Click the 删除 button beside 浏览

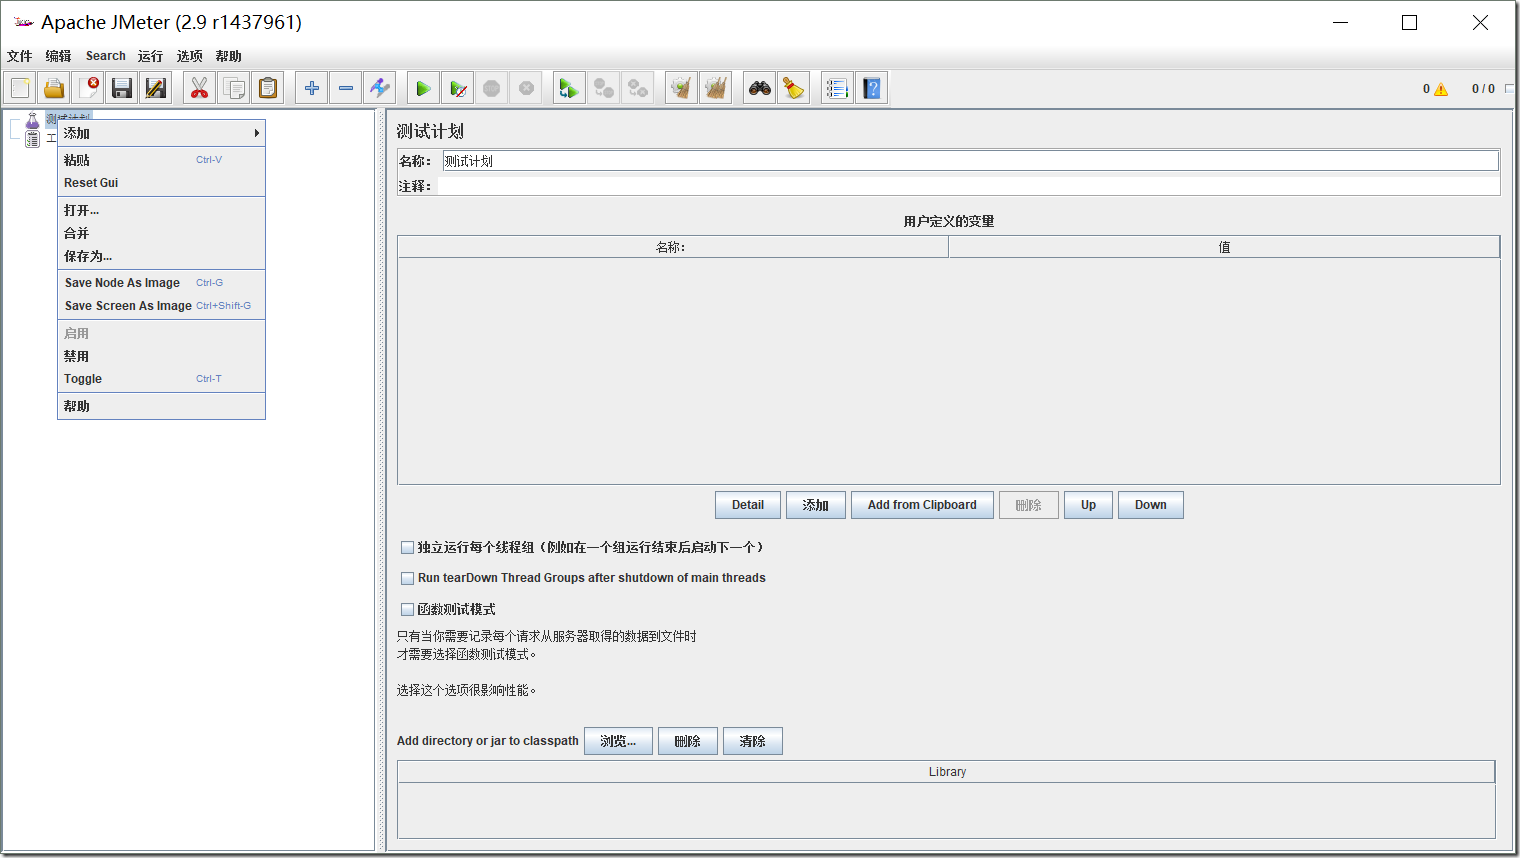point(688,741)
